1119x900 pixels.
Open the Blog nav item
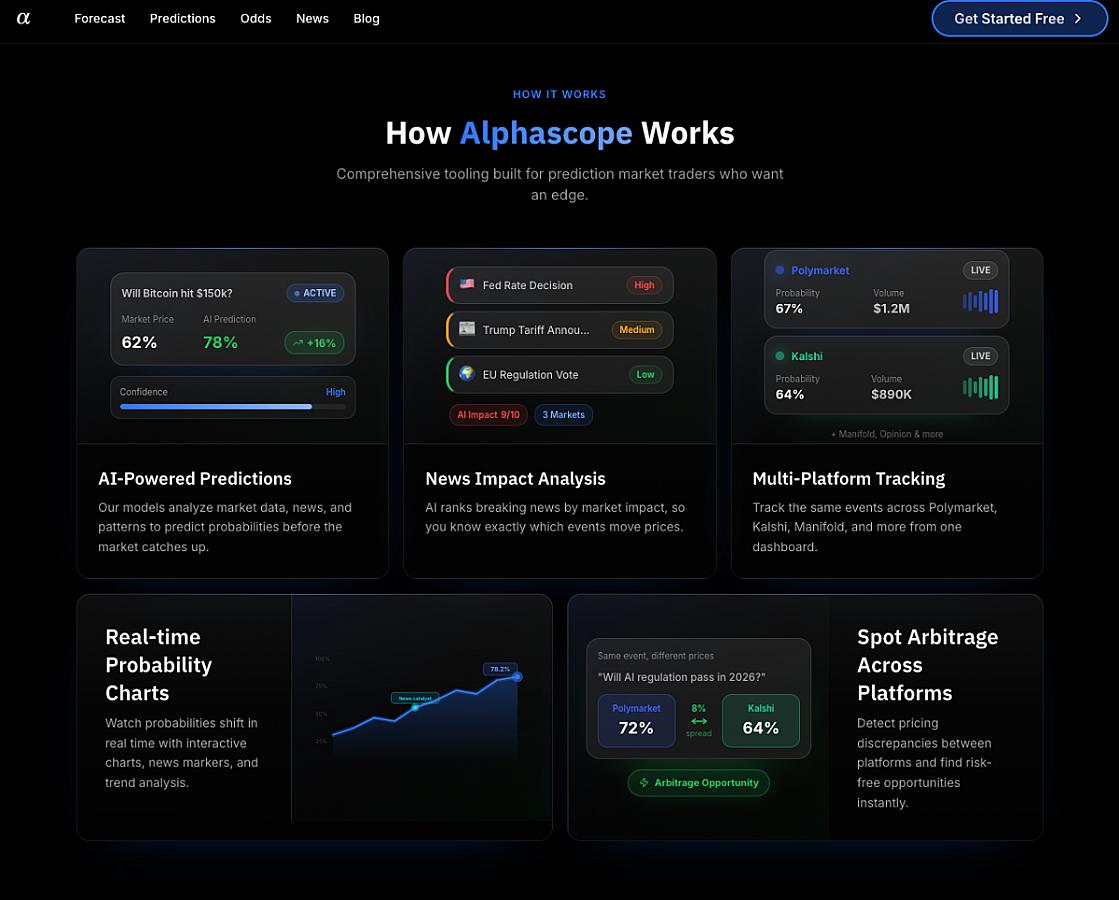[x=366, y=19]
